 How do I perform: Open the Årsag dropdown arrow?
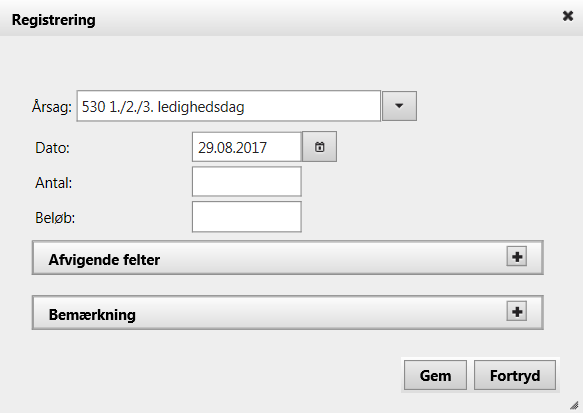point(399,106)
